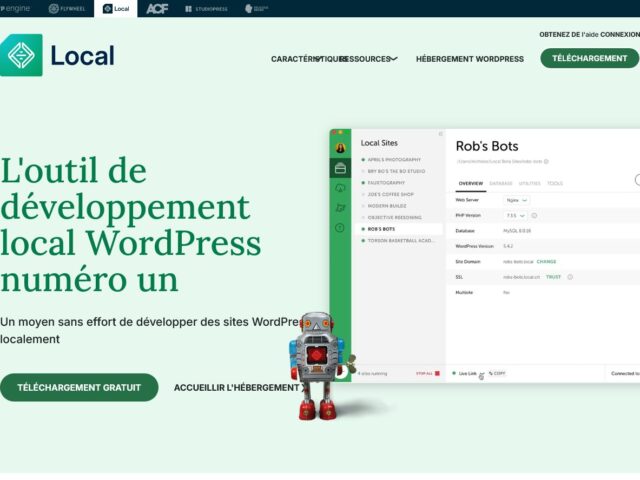Screen dimensions: 640x480
Task: Toggle the Live Link status dot
Action: click(x=454, y=373)
